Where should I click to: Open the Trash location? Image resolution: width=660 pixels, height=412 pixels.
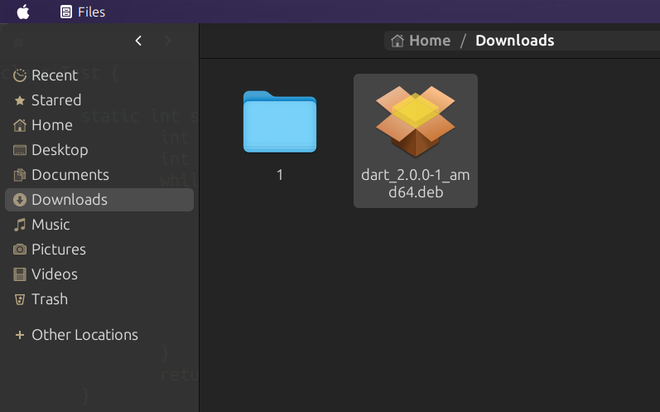point(49,299)
